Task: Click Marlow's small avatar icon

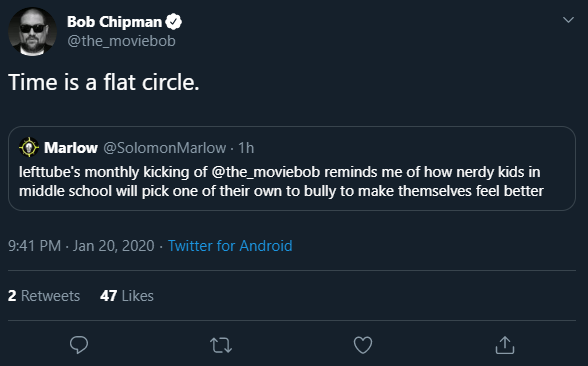Action: pyautogui.click(x=29, y=147)
